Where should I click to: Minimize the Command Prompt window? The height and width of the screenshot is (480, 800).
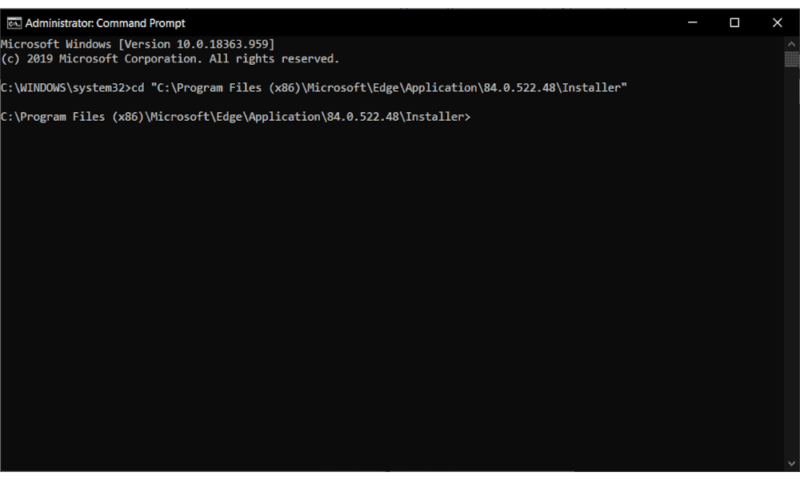click(x=691, y=22)
